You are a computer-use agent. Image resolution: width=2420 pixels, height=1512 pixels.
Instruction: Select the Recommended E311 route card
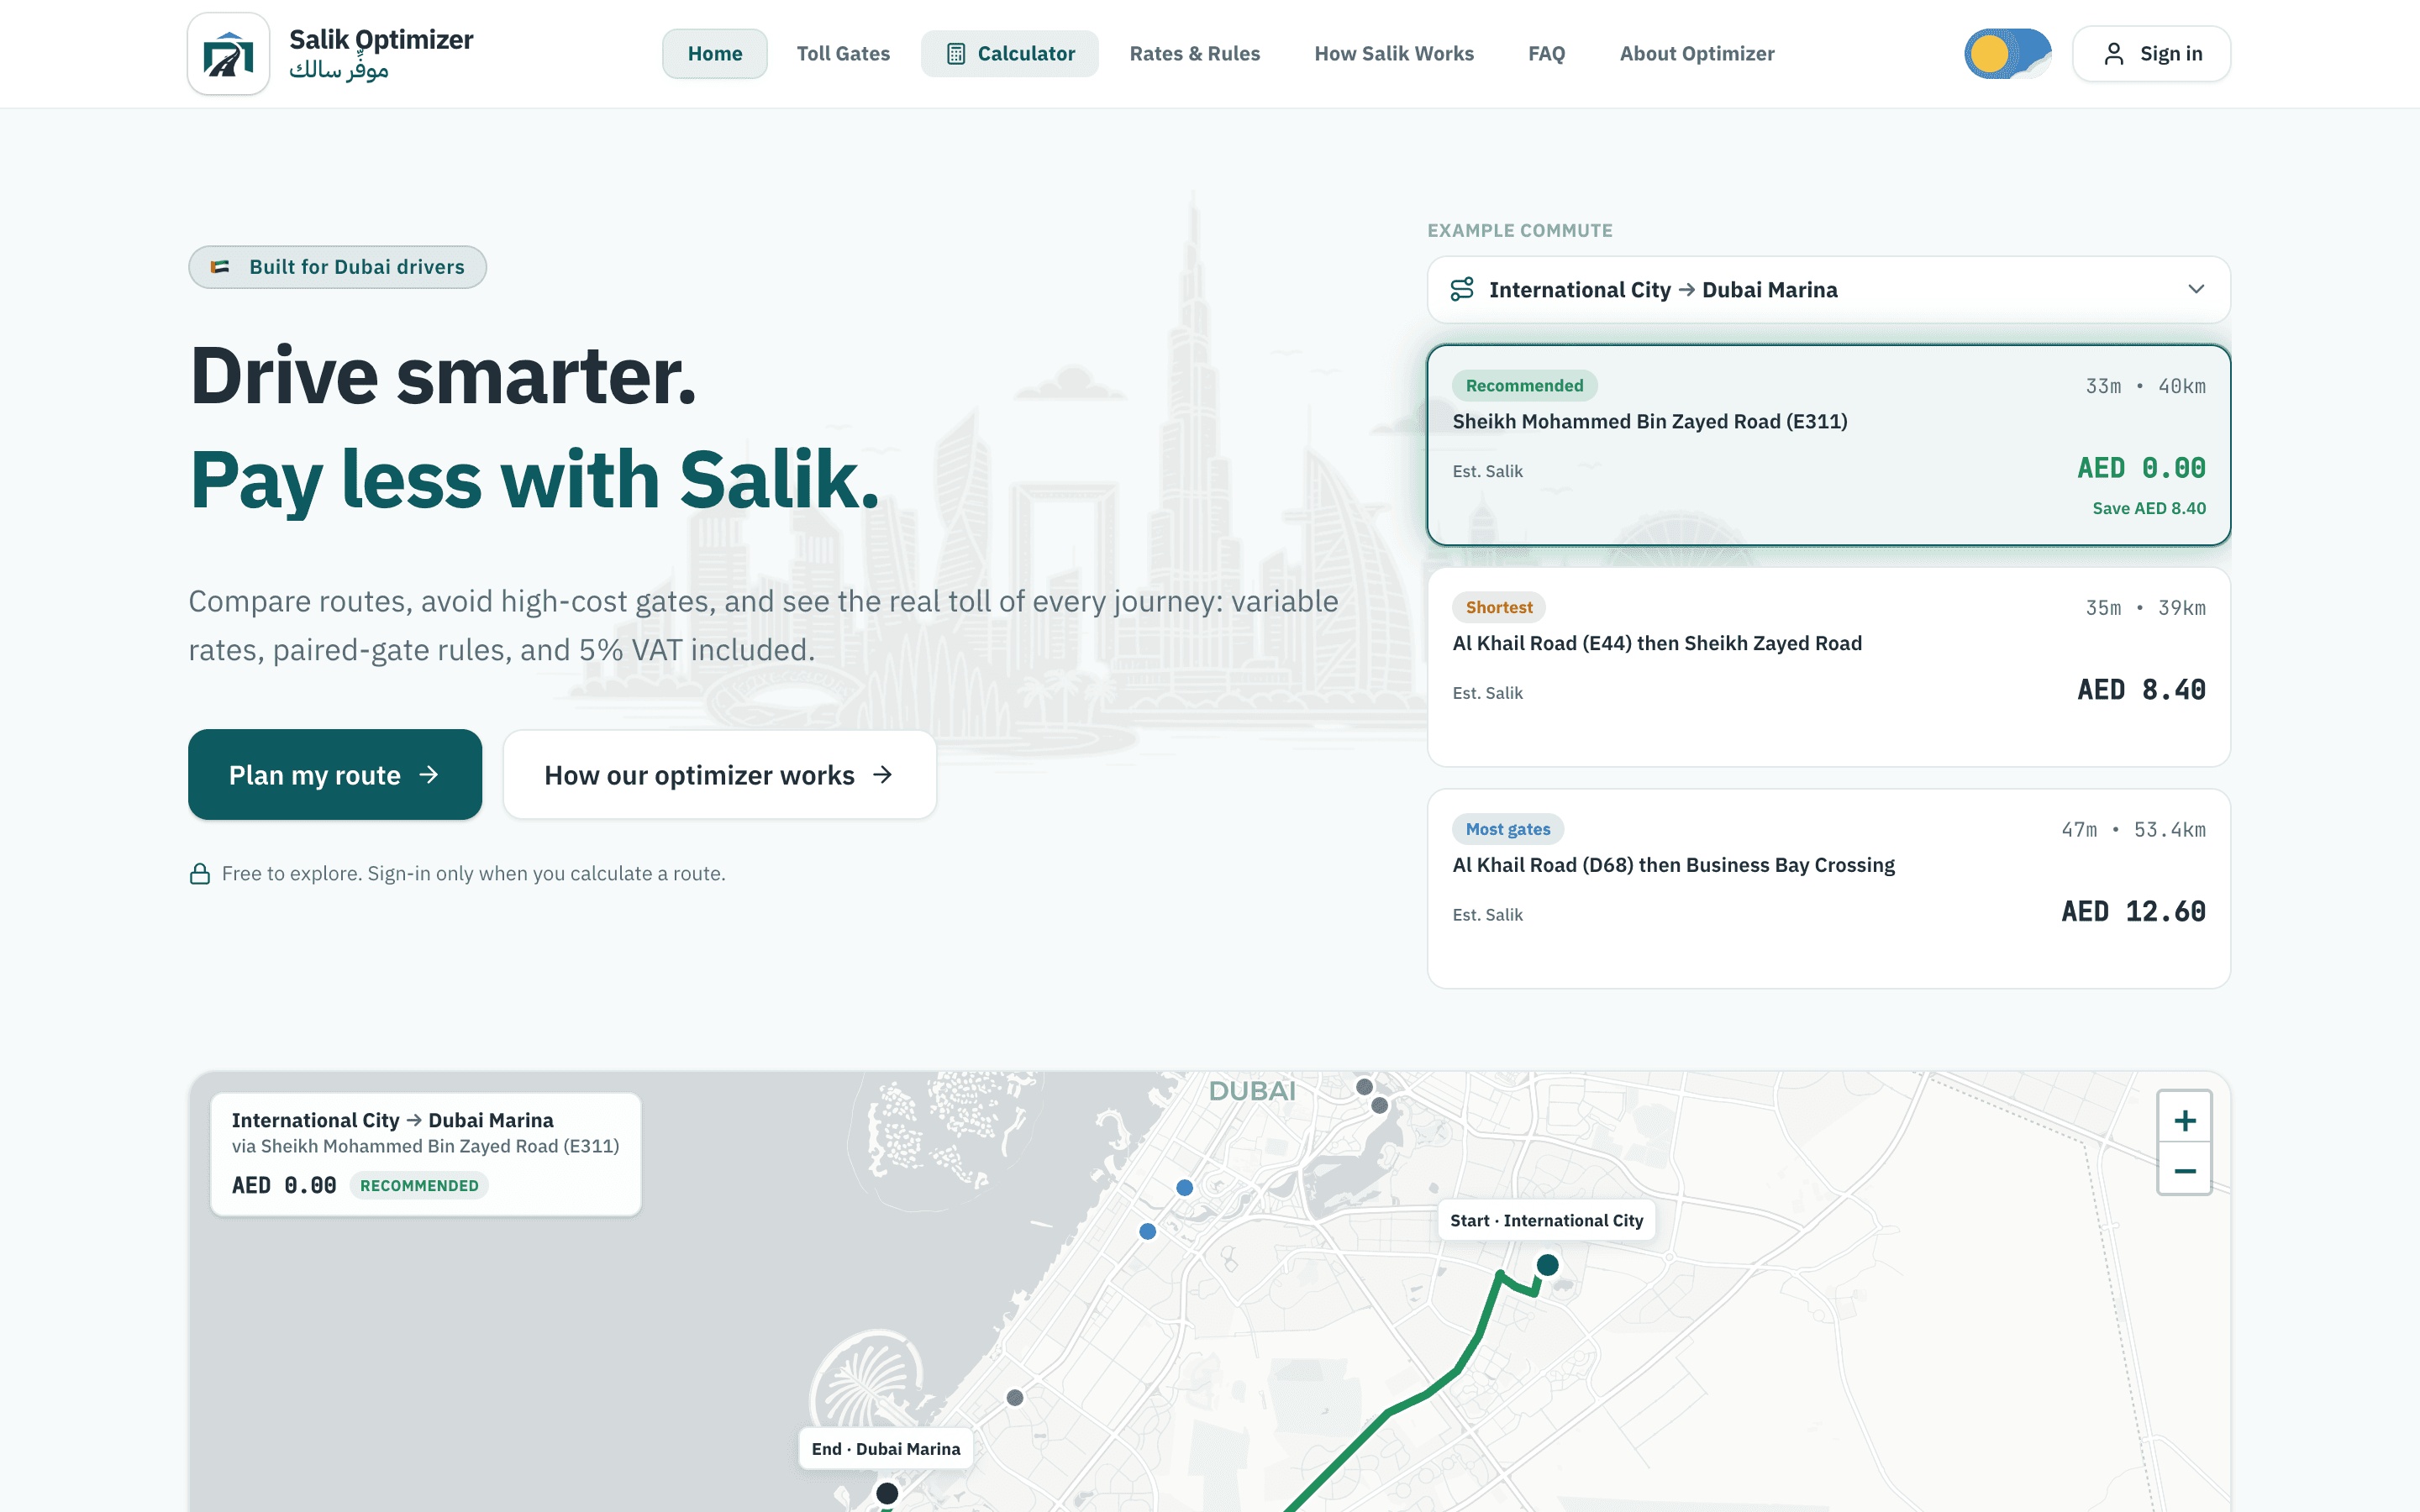click(1828, 445)
